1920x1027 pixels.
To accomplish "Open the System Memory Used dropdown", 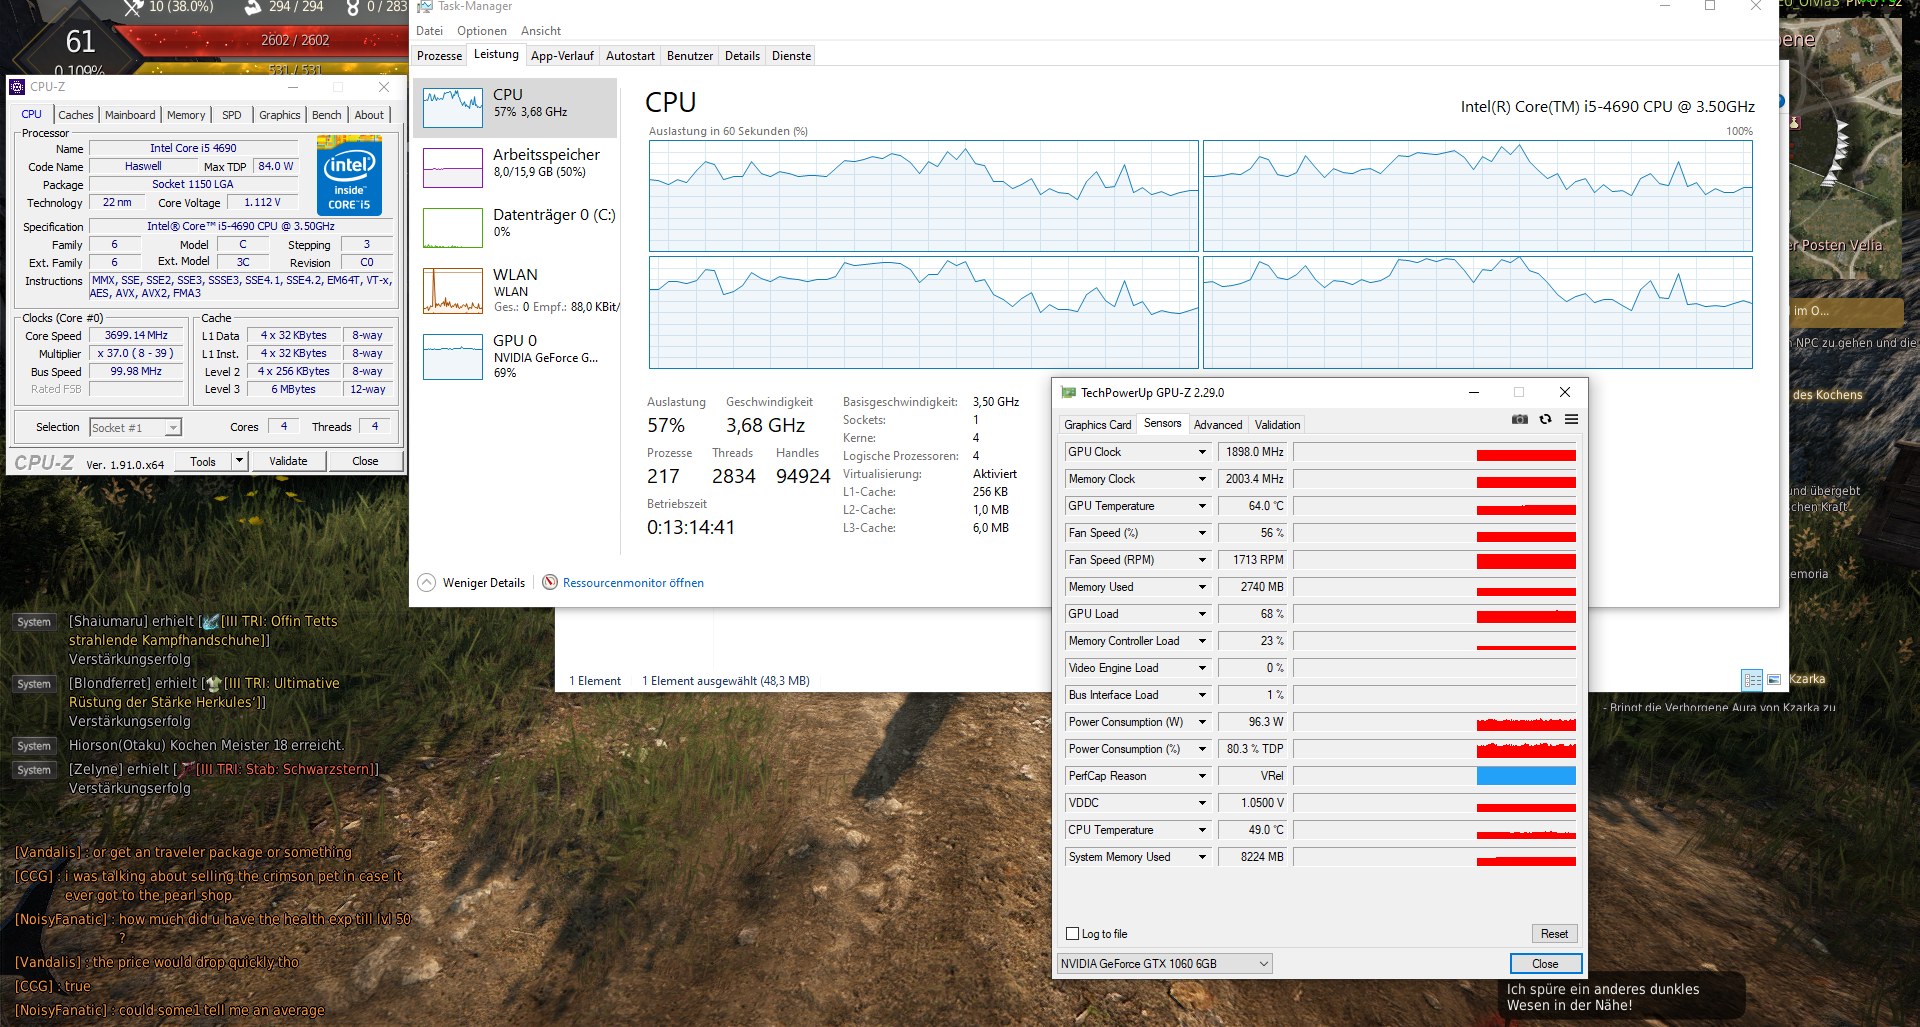I will coord(1202,857).
